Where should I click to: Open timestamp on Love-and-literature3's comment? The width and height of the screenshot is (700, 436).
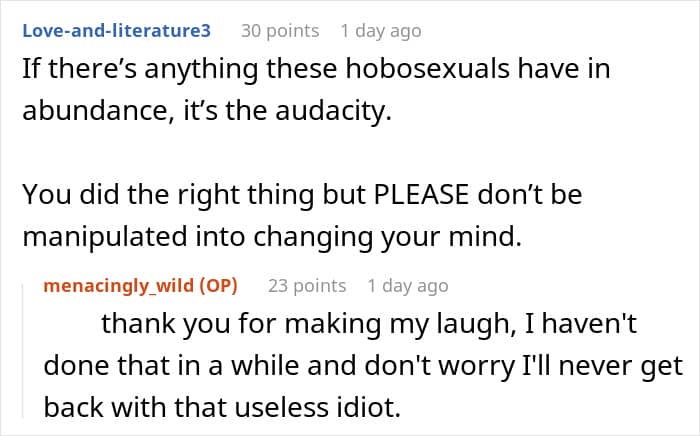[380, 31]
